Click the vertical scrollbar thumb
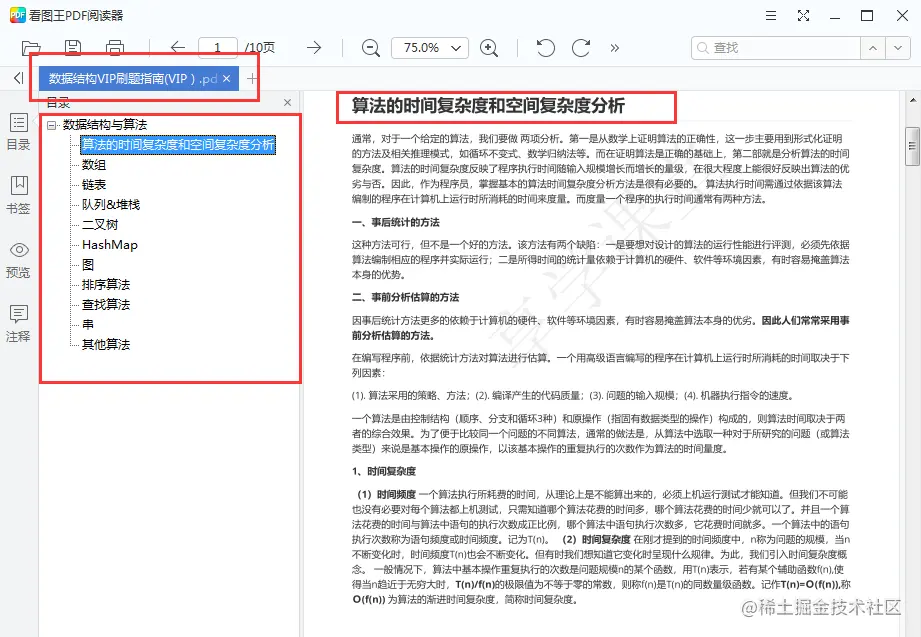 click(912, 147)
